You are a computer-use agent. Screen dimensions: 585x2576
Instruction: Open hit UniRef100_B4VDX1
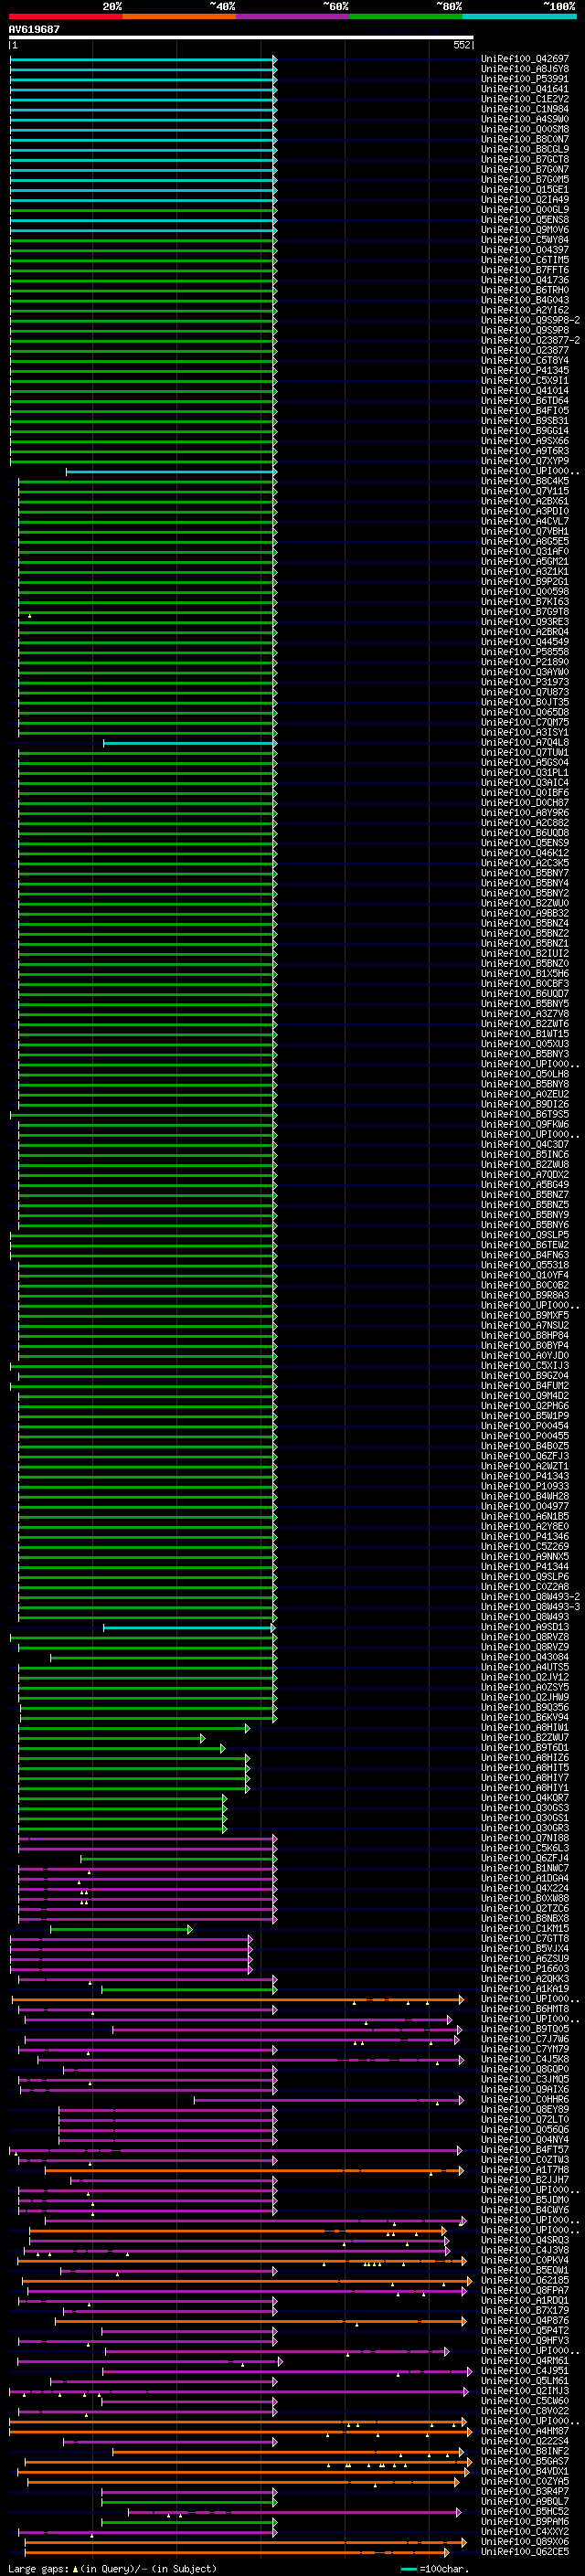(x=524, y=2471)
